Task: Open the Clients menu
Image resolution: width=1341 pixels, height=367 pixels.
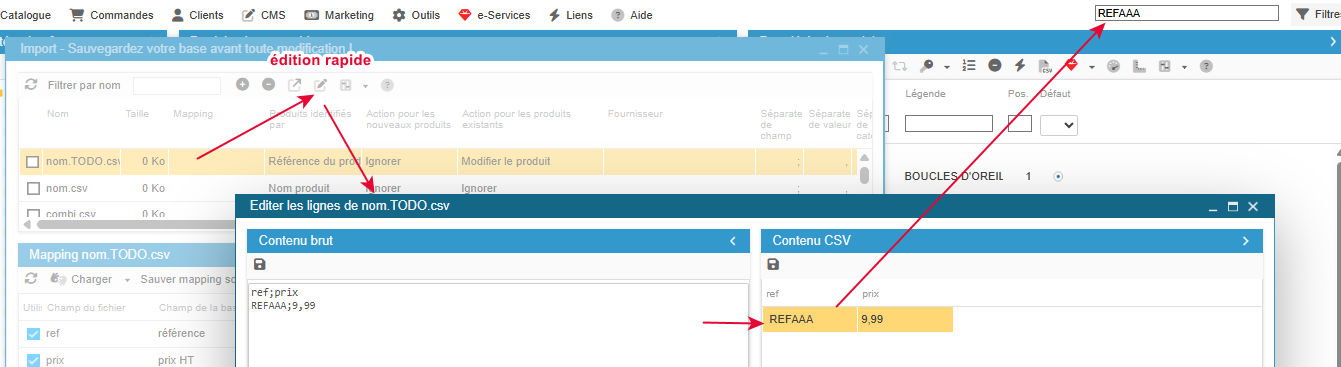Action: click(x=197, y=15)
